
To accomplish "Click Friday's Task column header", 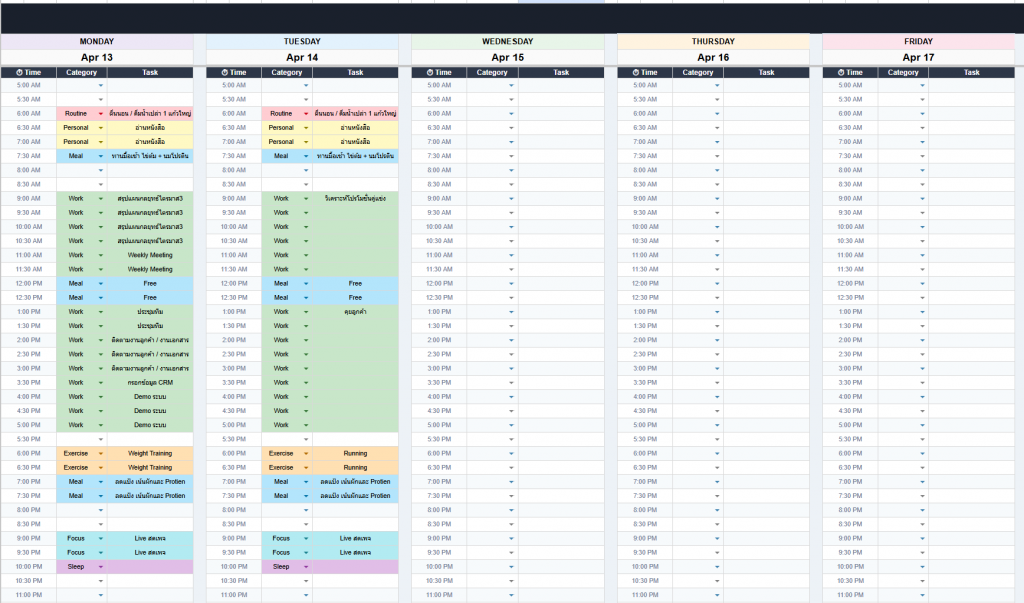I will [x=971, y=73].
